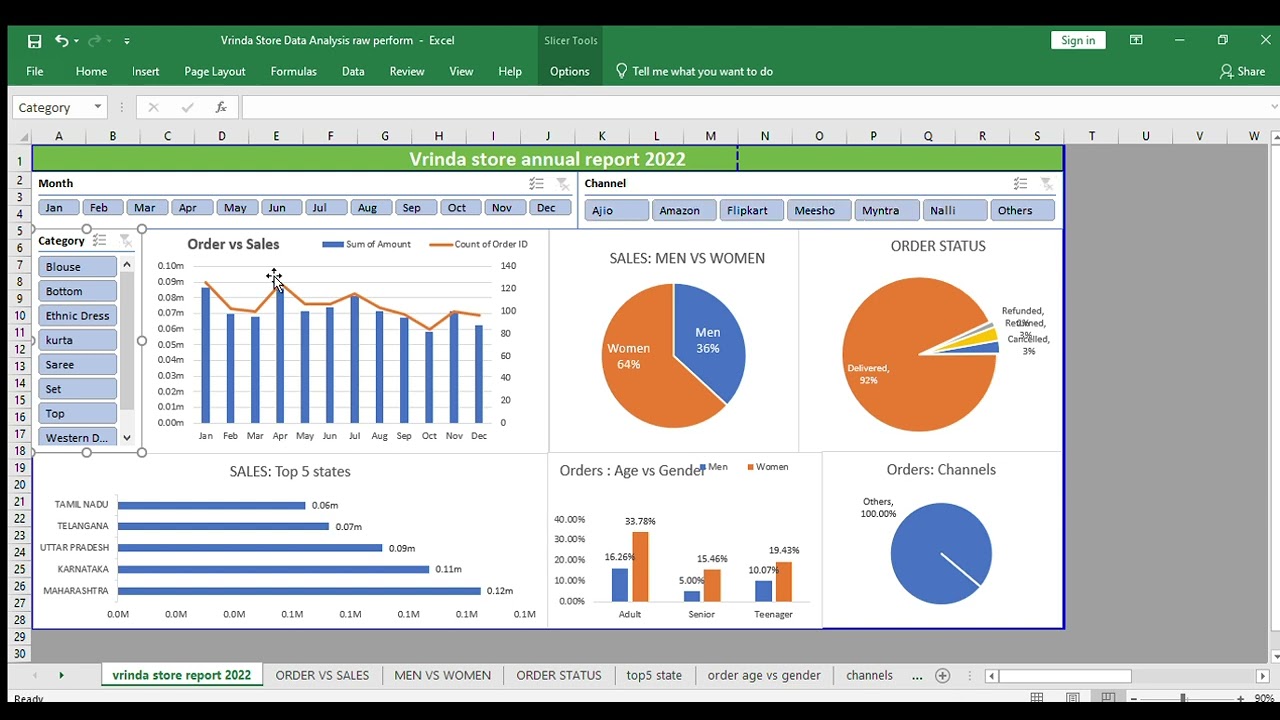
Task: Open Slicer Tools Options tab
Action: click(x=569, y=71)
